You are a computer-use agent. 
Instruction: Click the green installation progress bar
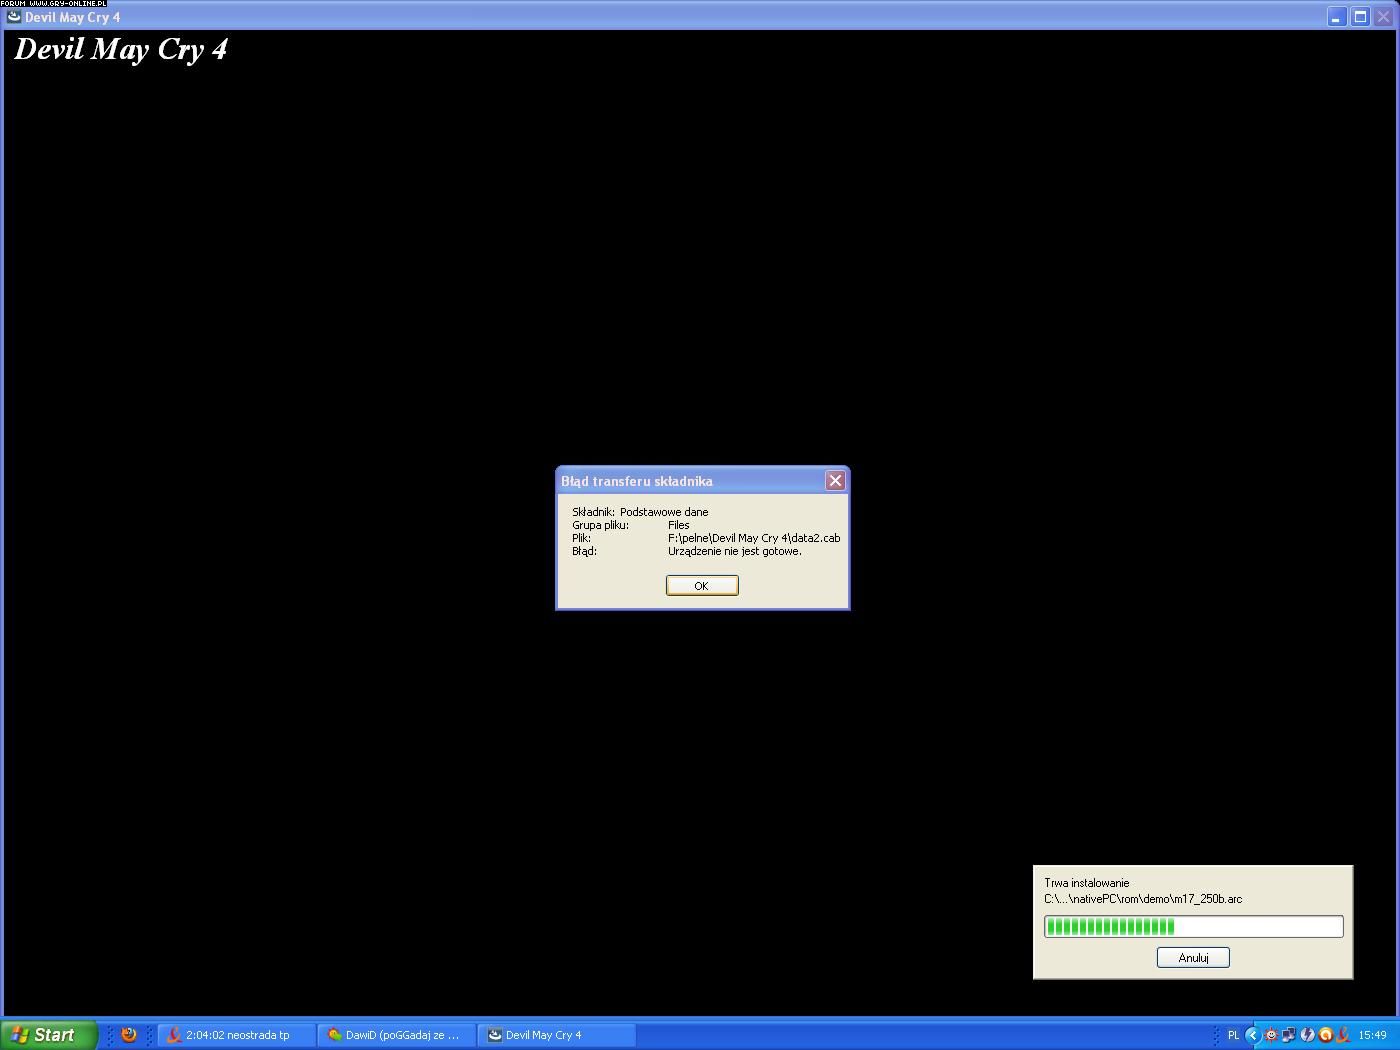click(1193, 927)
